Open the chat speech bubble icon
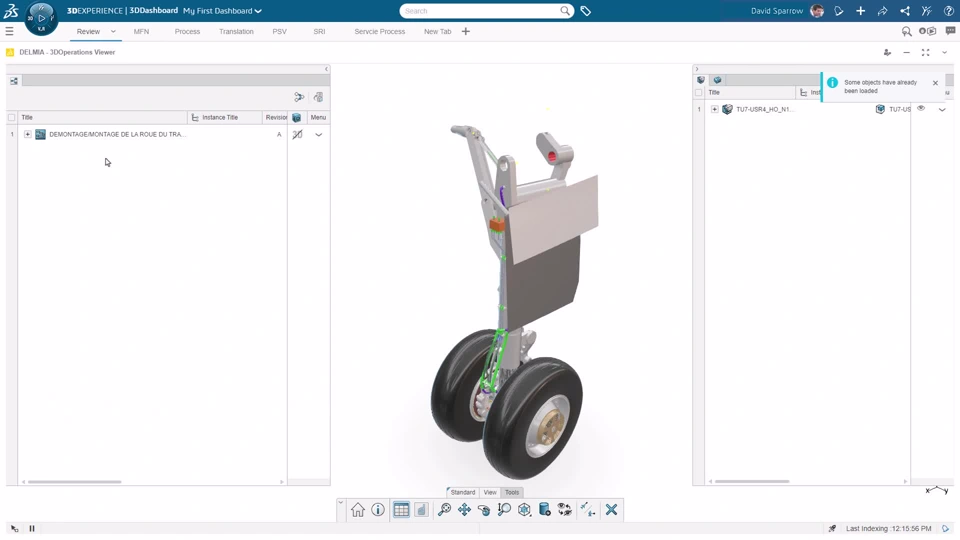Viewport: 960px width, 540px height. [x=950, y=31]
